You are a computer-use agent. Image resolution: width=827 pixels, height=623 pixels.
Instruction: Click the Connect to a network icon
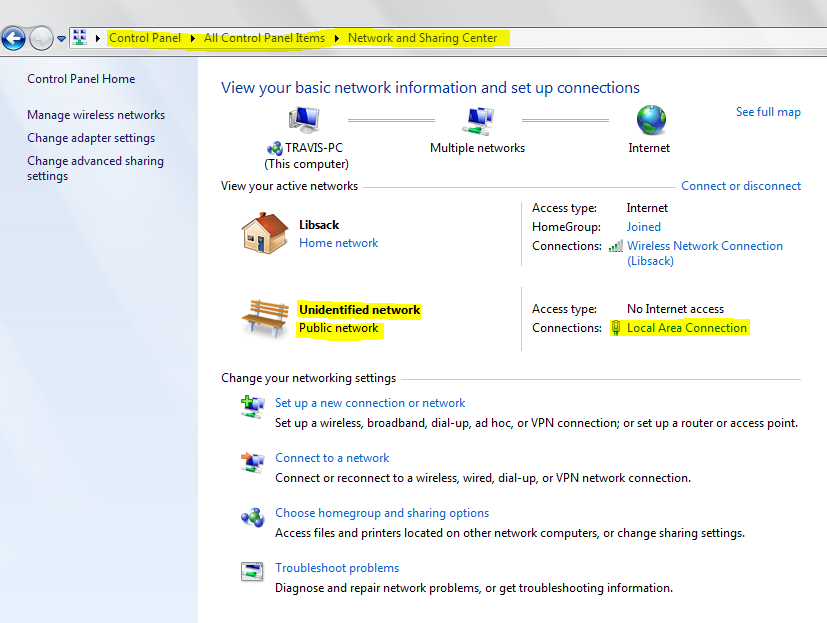(253, 463)
